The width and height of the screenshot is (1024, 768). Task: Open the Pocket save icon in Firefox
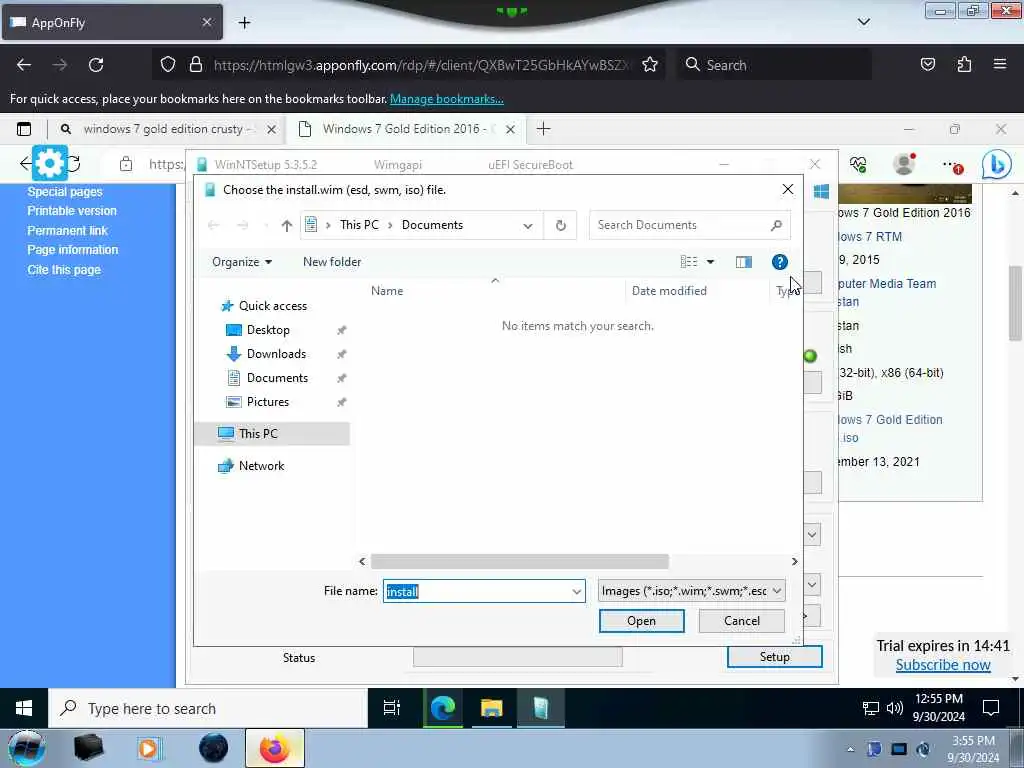coord(928,65)
